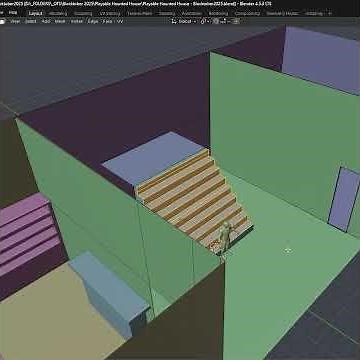Open the UV menu
The image size is (360, 360).
click(x=120, y=21)
